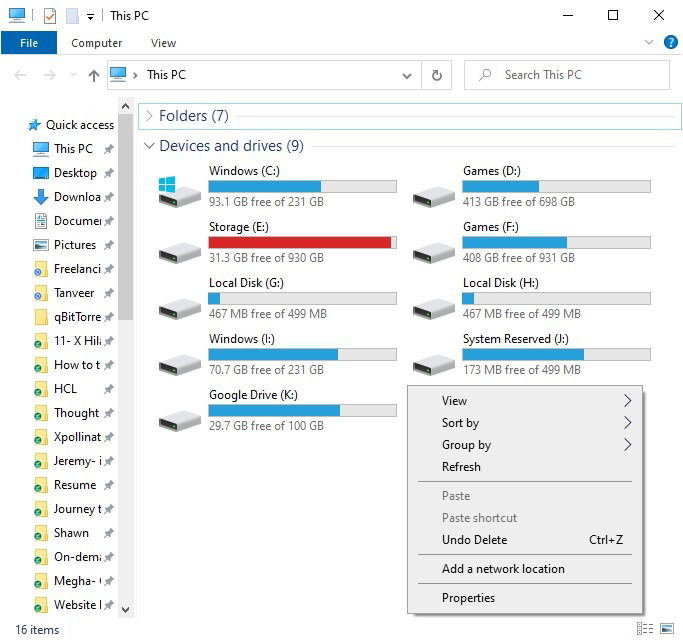Unpin Desktop using its pin icon
683x642 pixels.
coord(109,173)
